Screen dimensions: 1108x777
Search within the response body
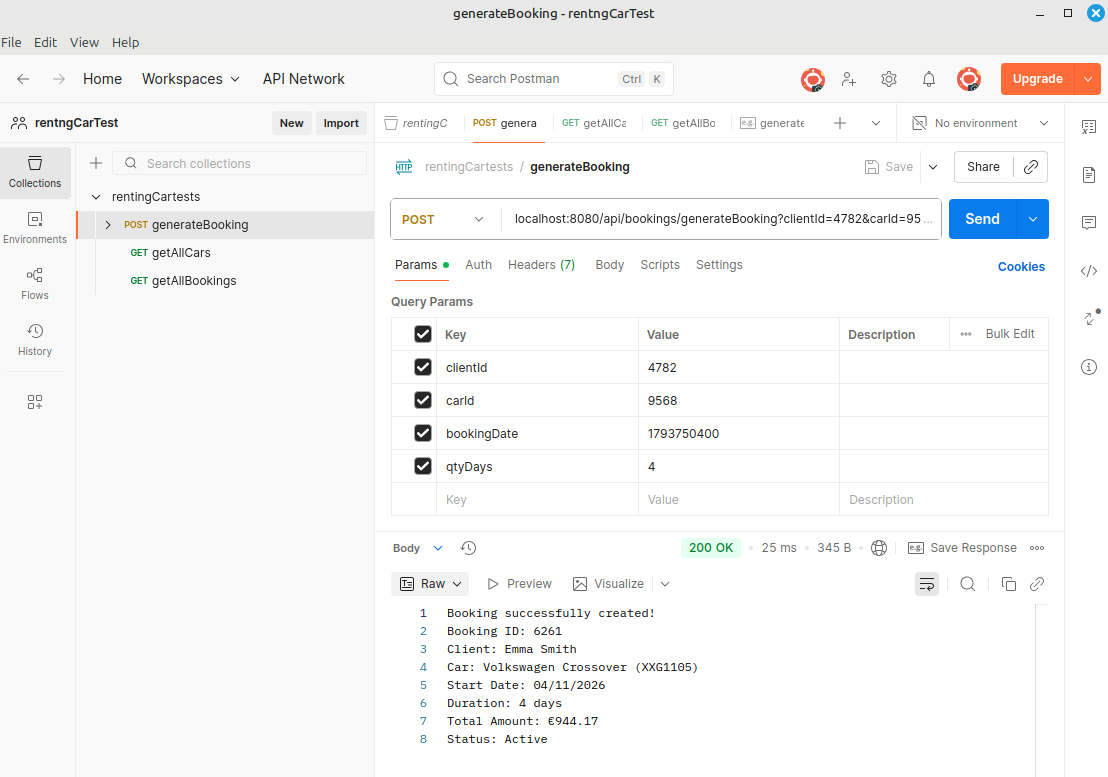pyautogui.click(x=968, y=584)
